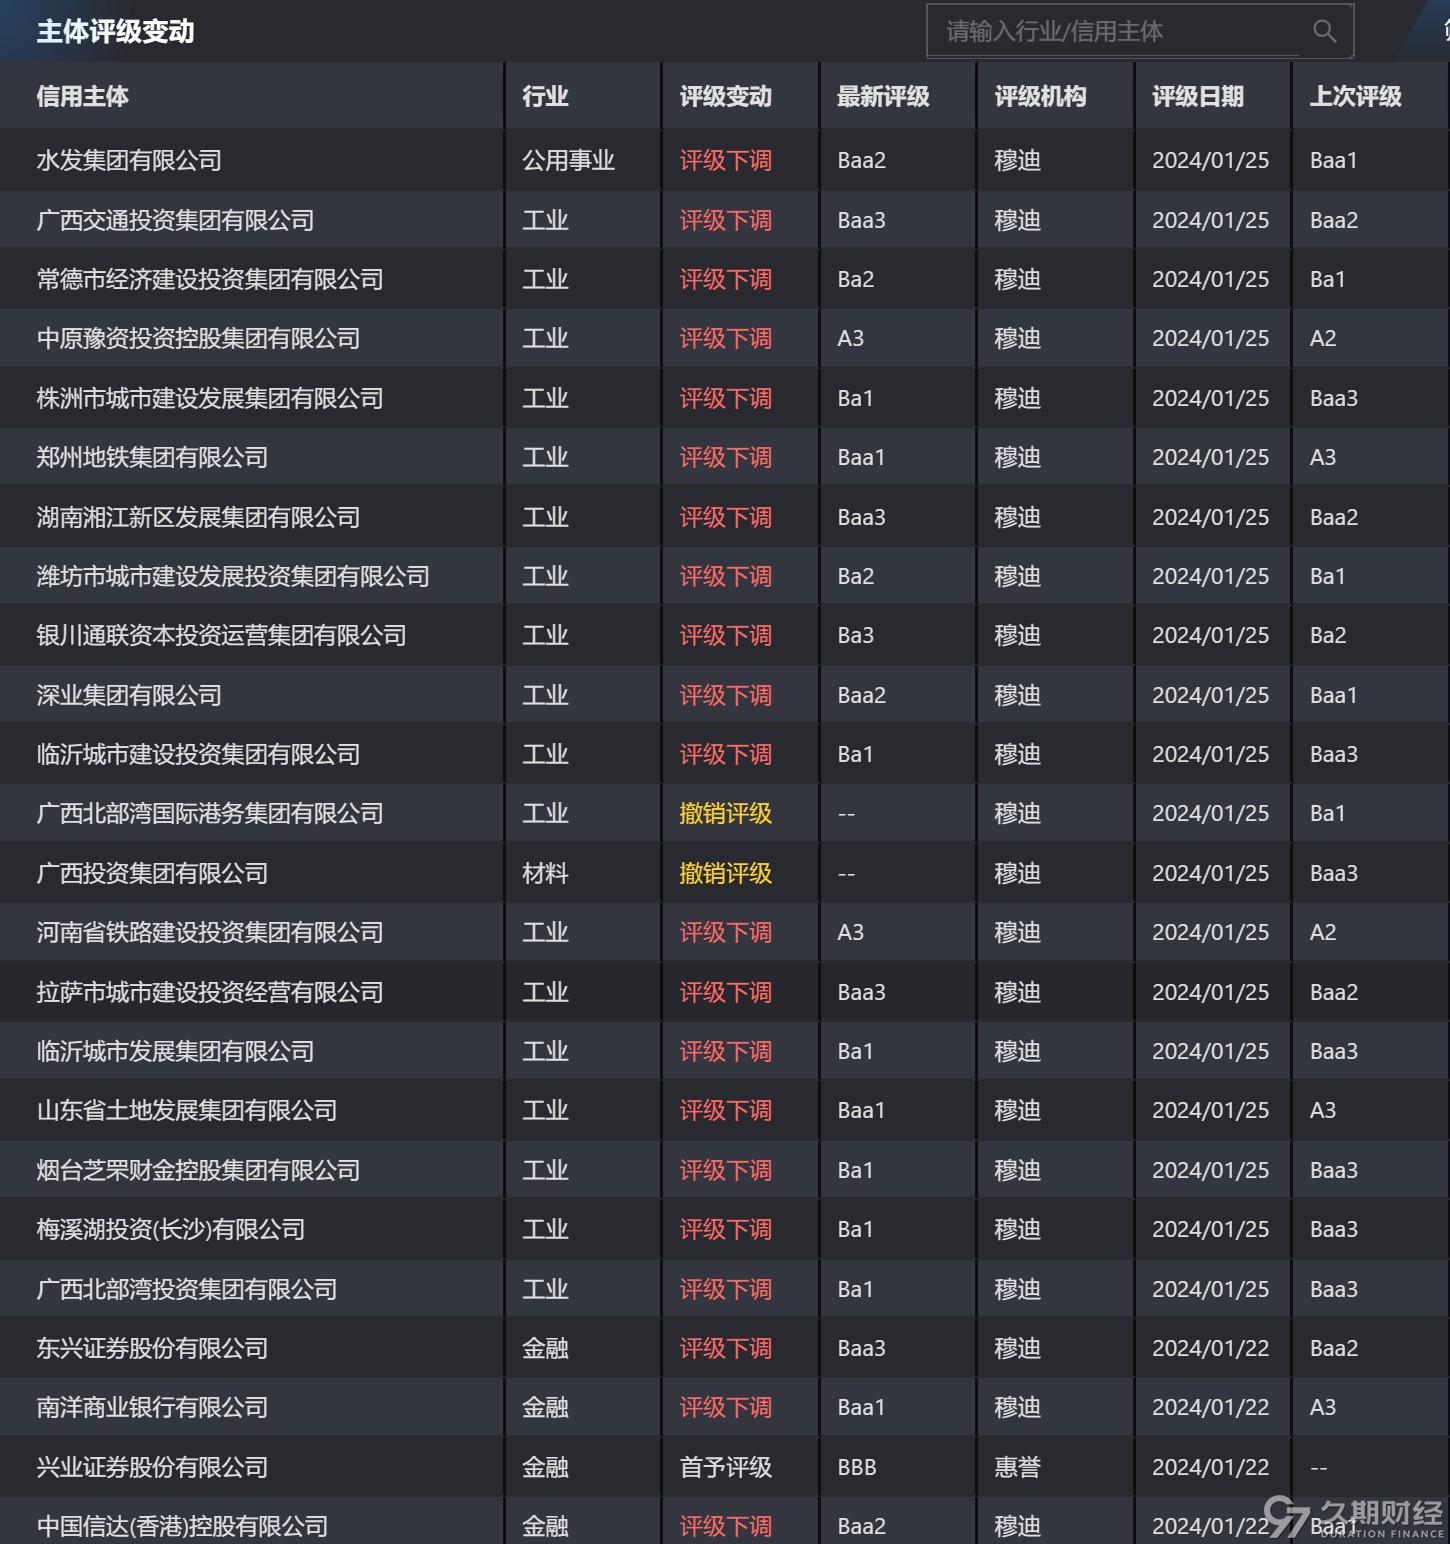
Task: Click the 评级变动 column header
Action: [725, 96]
